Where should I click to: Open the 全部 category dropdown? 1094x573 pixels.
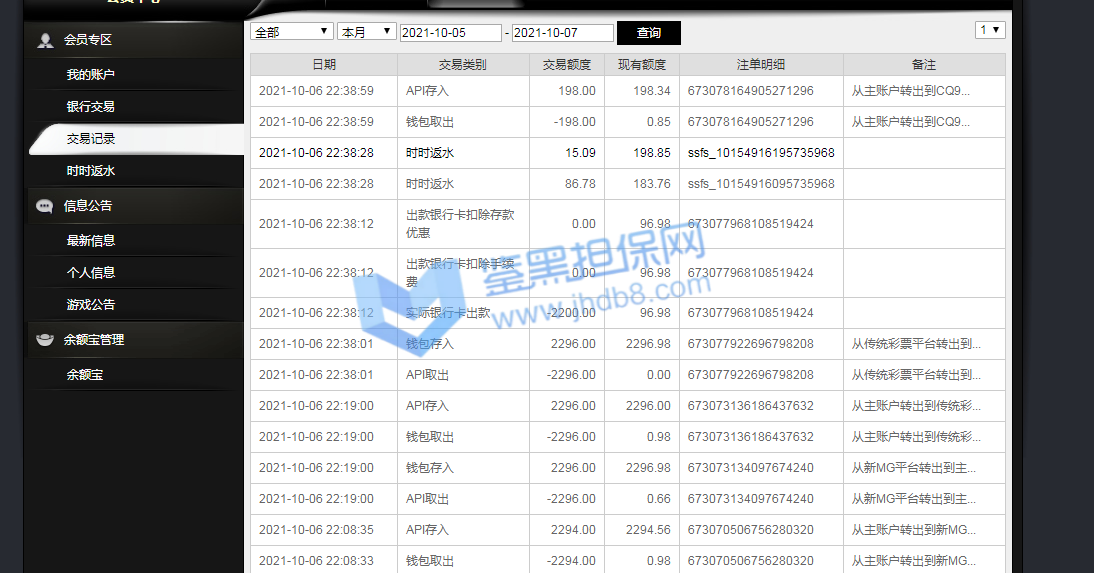tap(291, 32)
